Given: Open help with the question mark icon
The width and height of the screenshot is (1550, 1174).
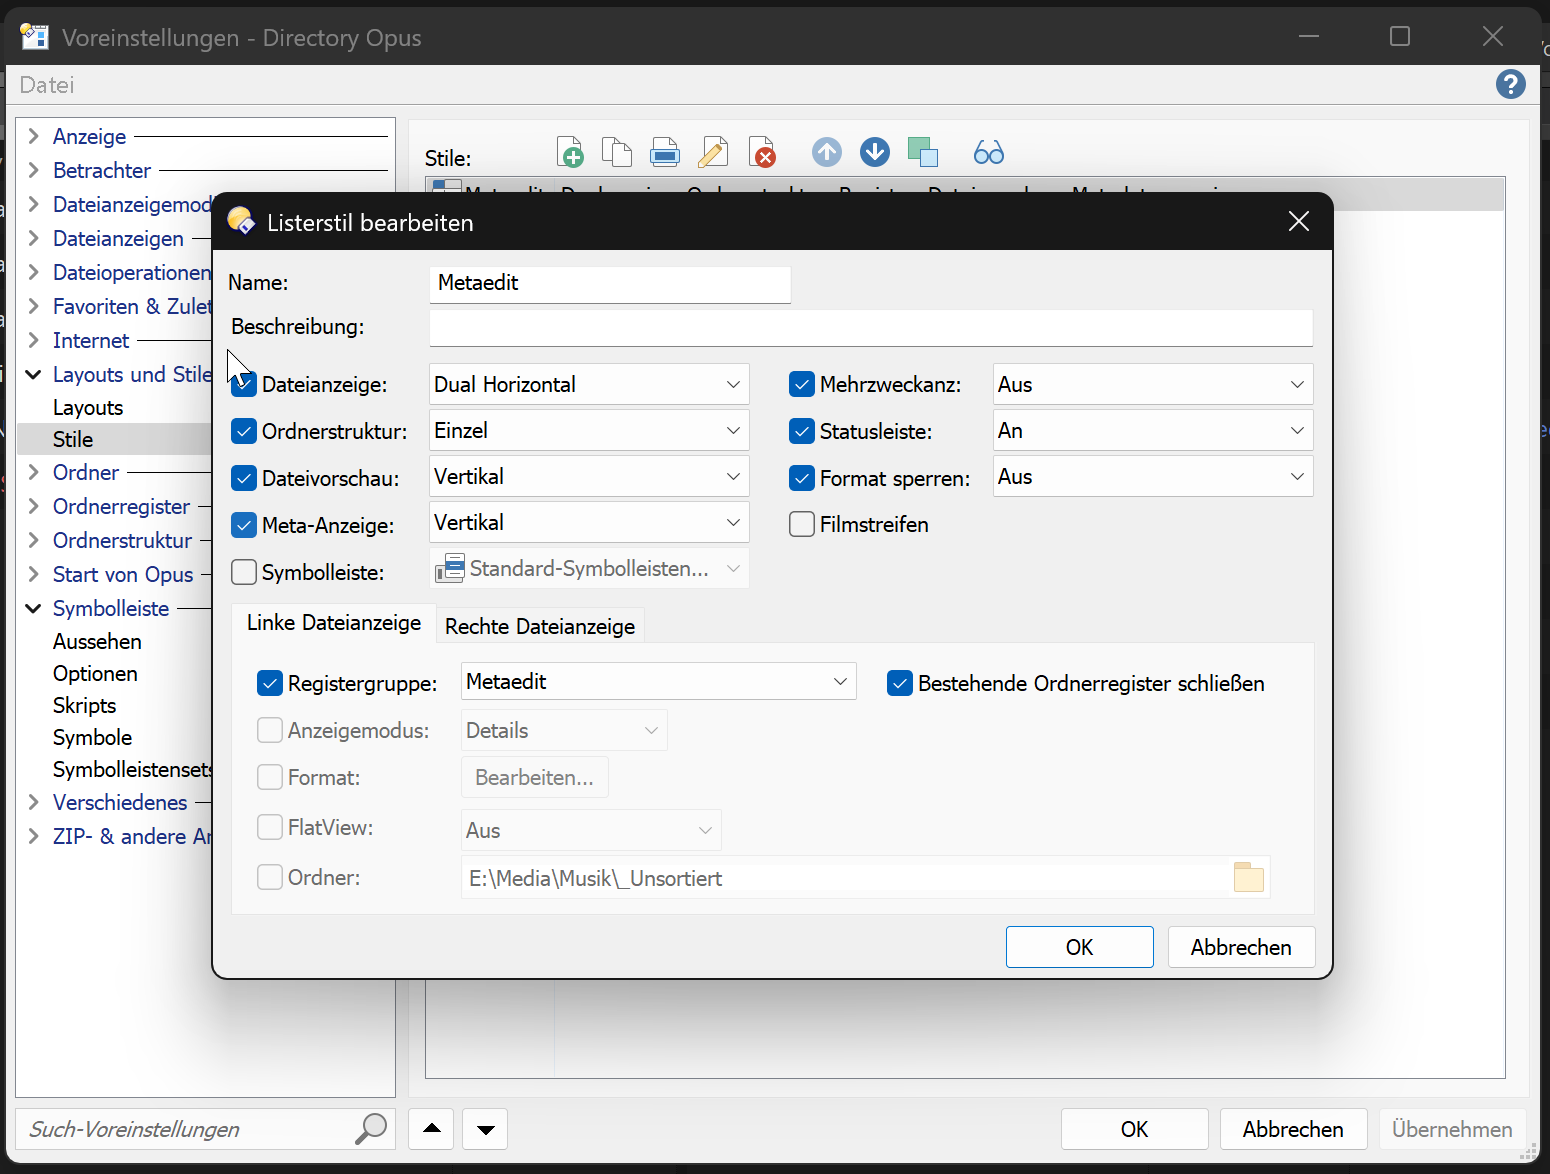Looking at the screenshot, I should (x=1511, y=84).
